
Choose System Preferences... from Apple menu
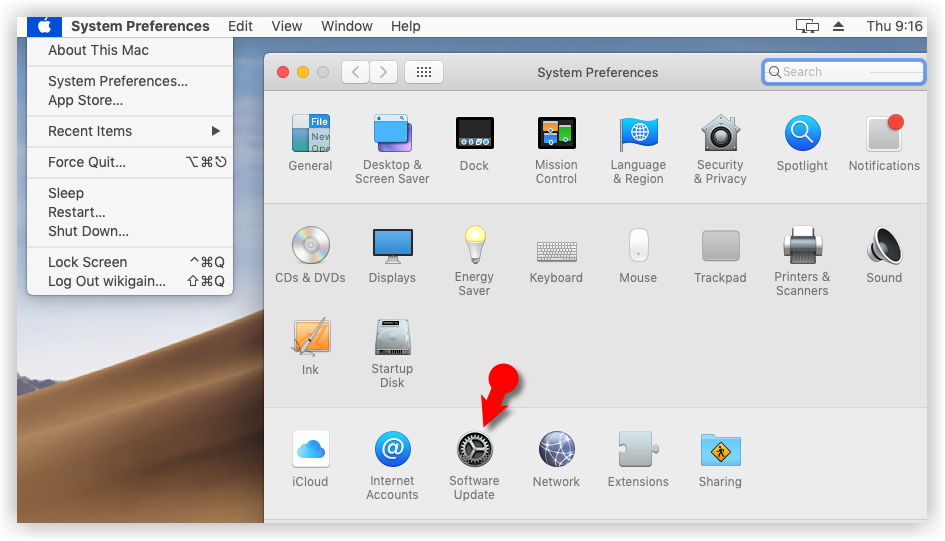click(x=130, y=81)
